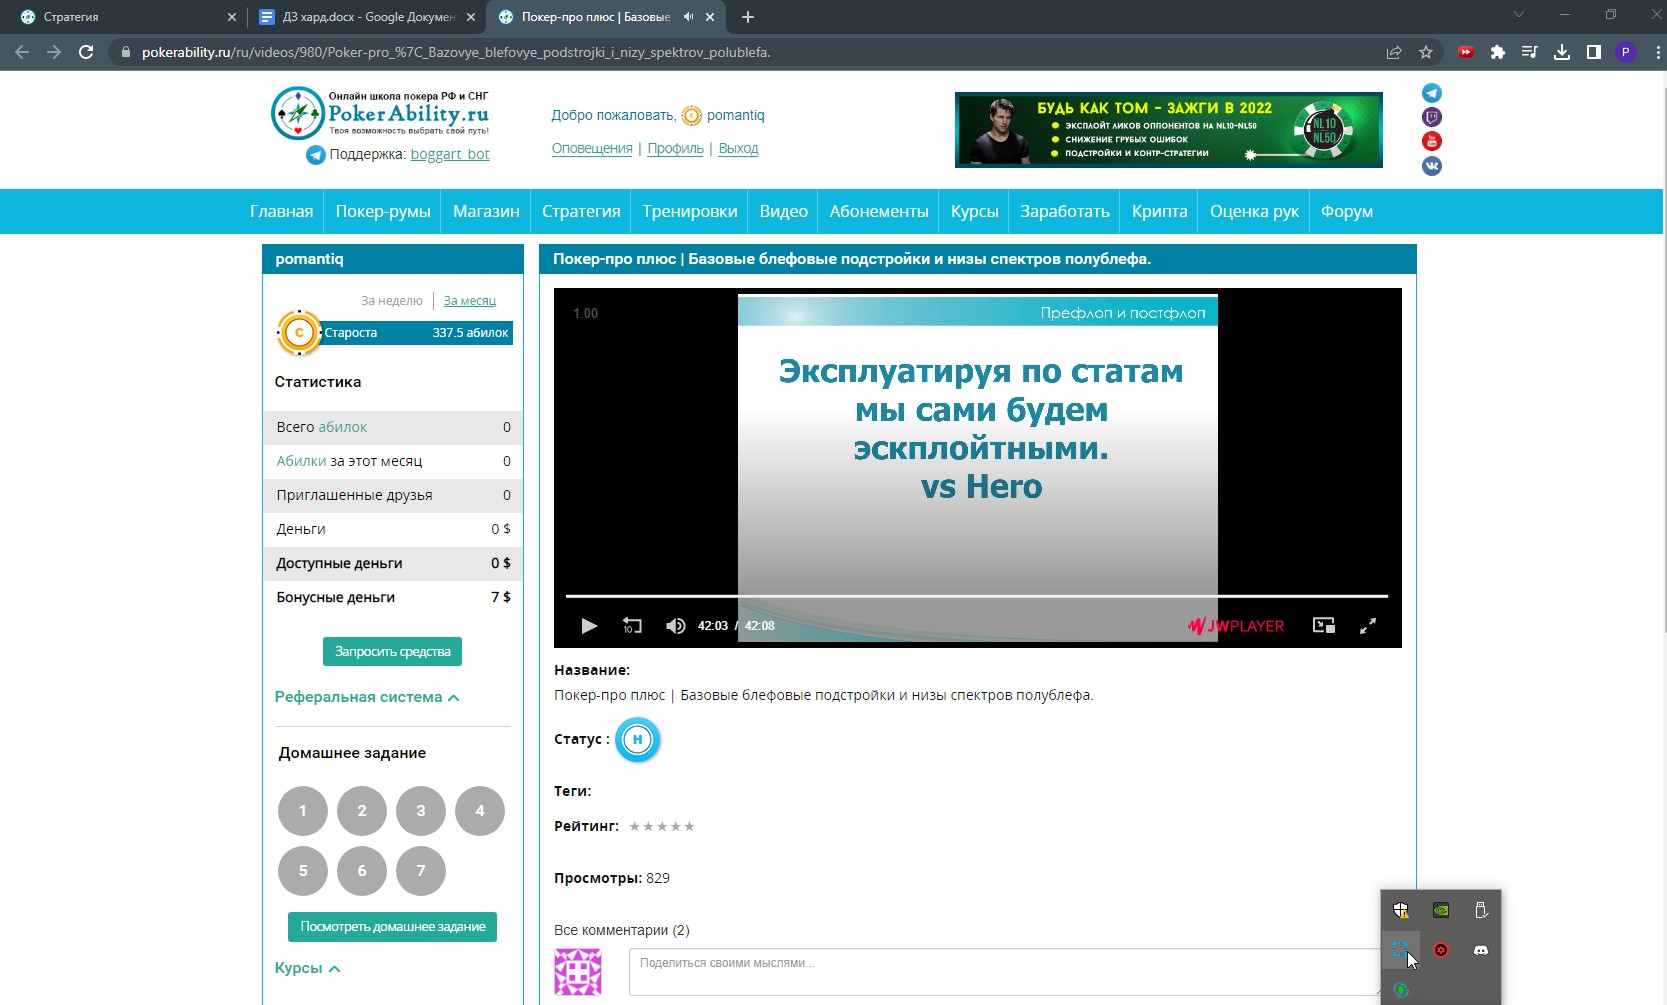Image resolution: width=1667 pixels, height=1005 pixels.
Task: Select homework circle number 5
Action: pyautogui.click(x=303, y=870)
